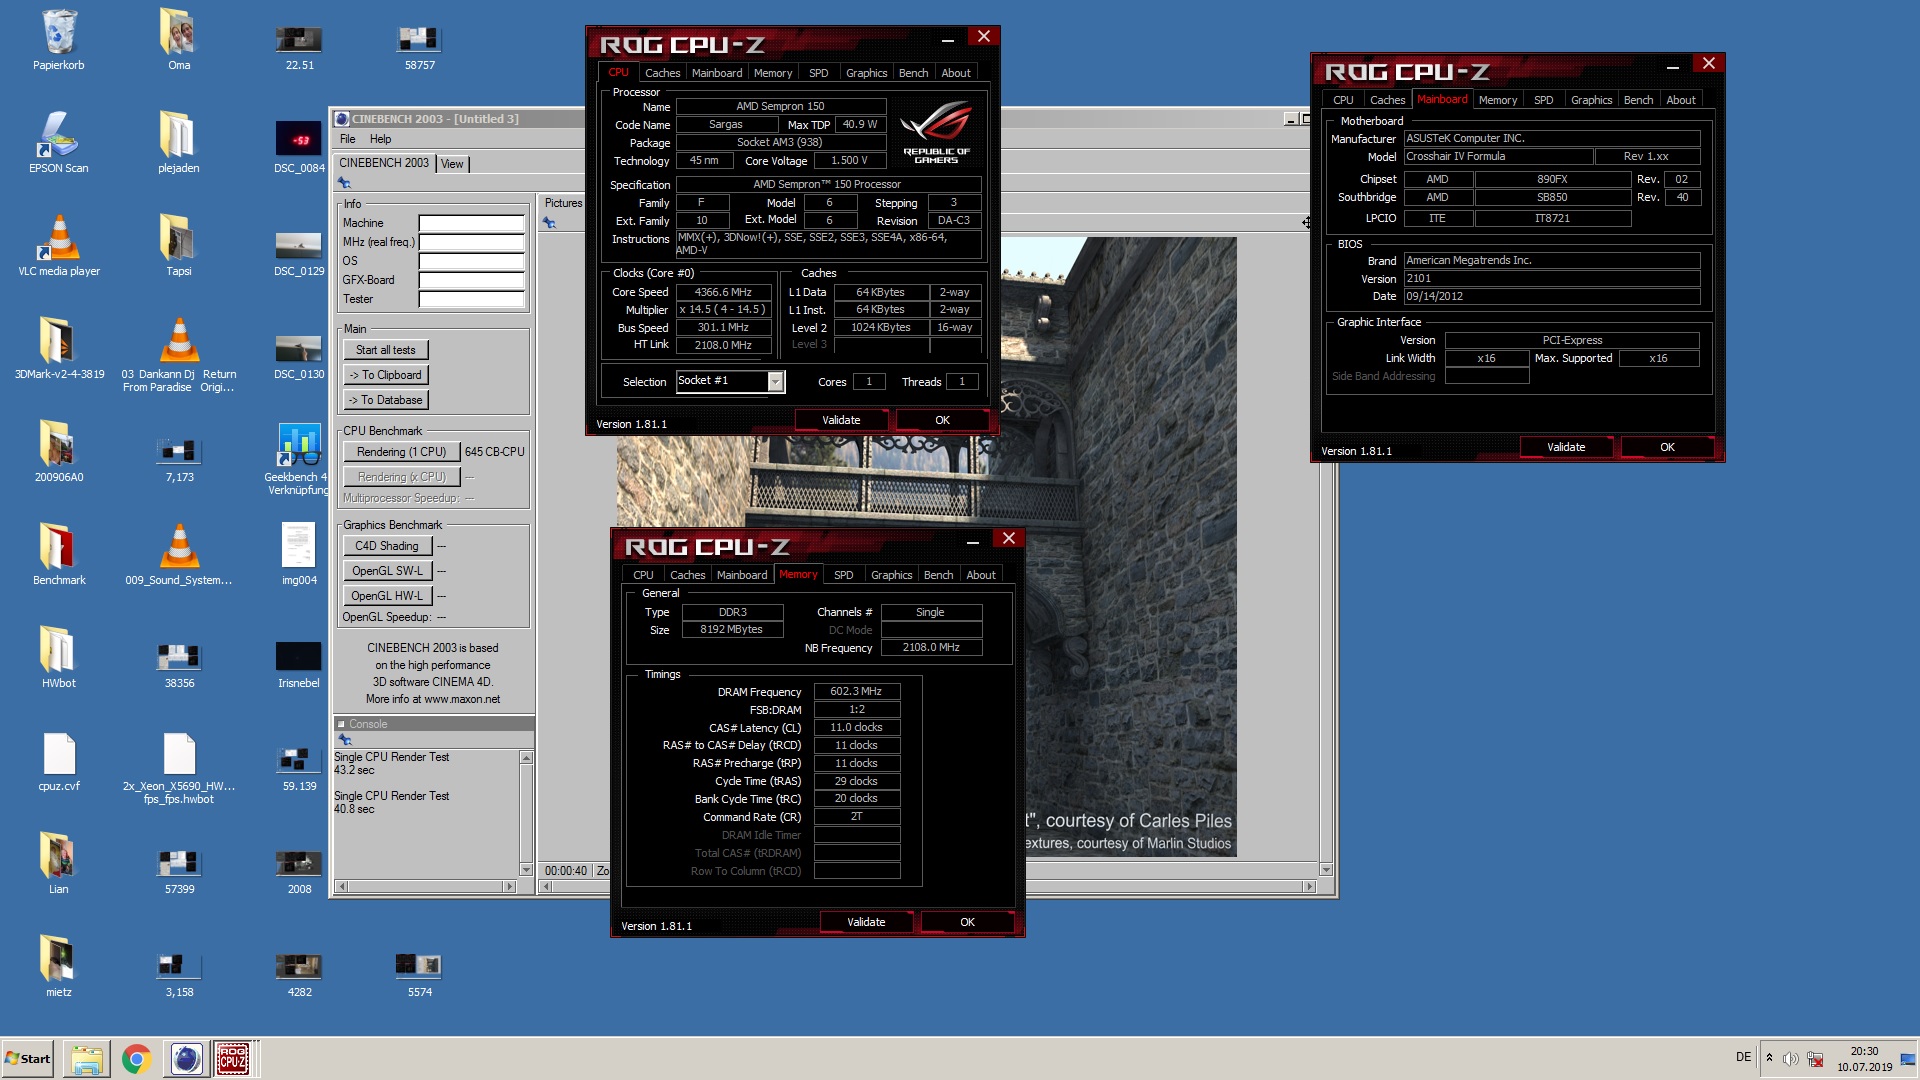Click the console horizontal scrollbar left arrow
This screenshot has height=1080, width=1920.
(x=342, y=887)
